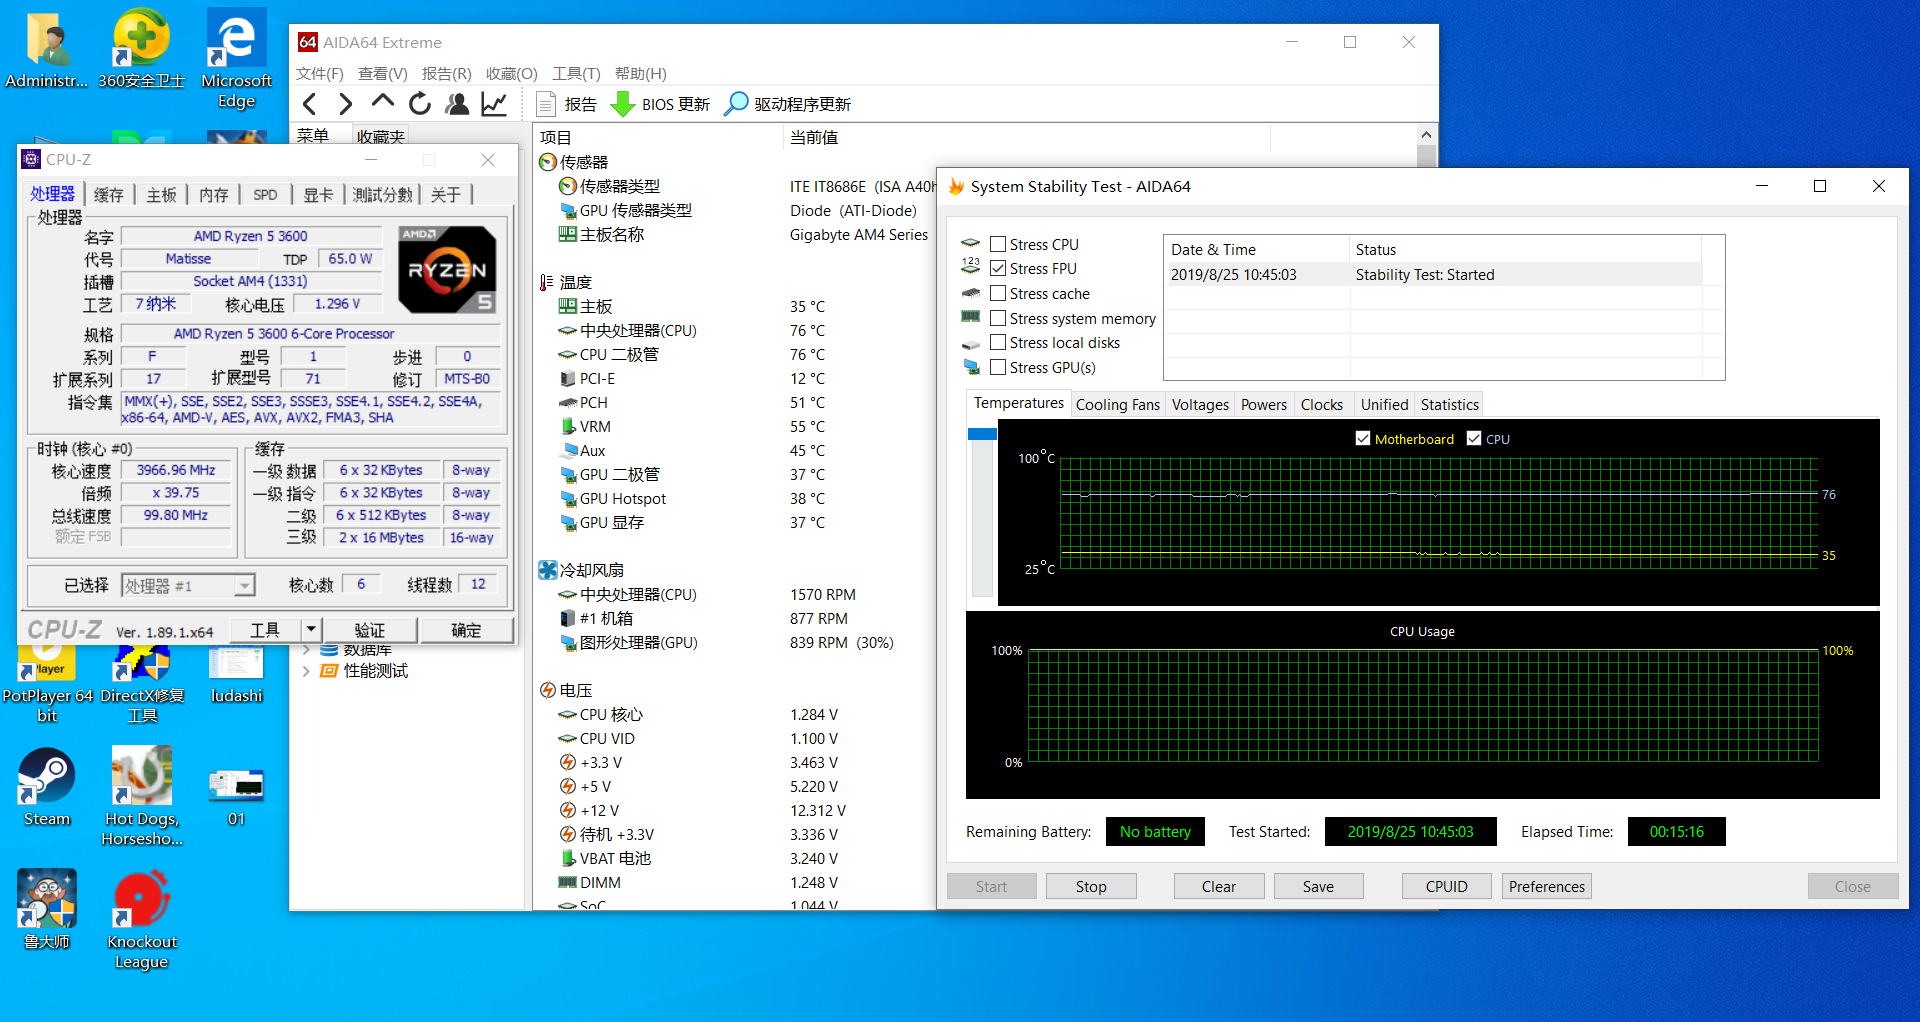Switch to the SPD tab in CPU-Z
Screen dimensions: 1920x1022
pos(265,195)
